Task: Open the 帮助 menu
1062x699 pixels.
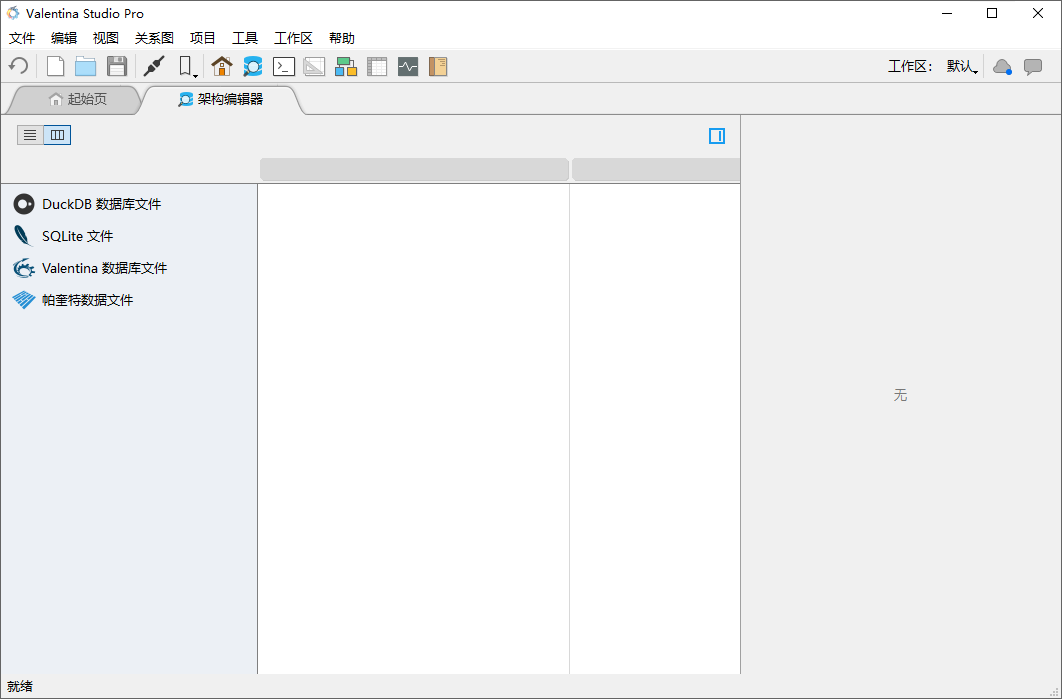Action: tap(341, 38)
